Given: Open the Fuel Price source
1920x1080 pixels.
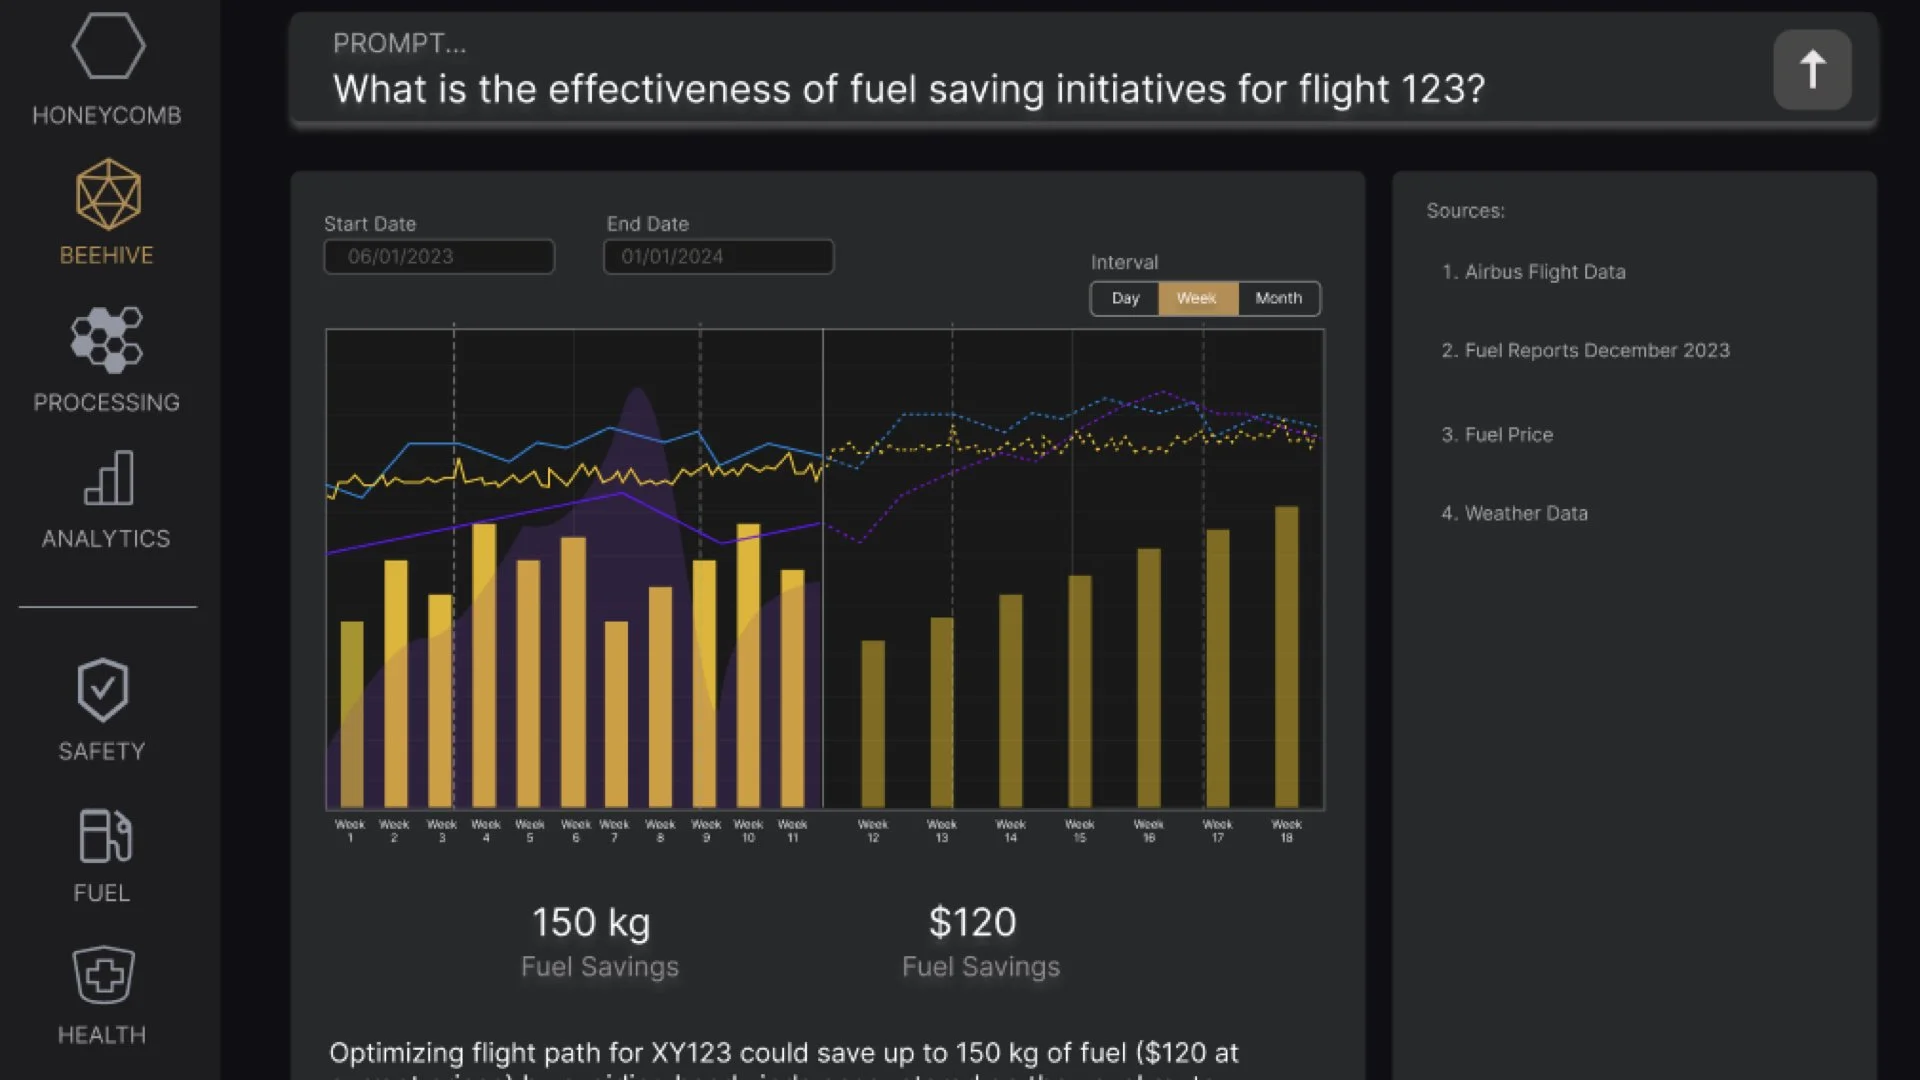Looking at the screenshot, I should coord(1497,435).
